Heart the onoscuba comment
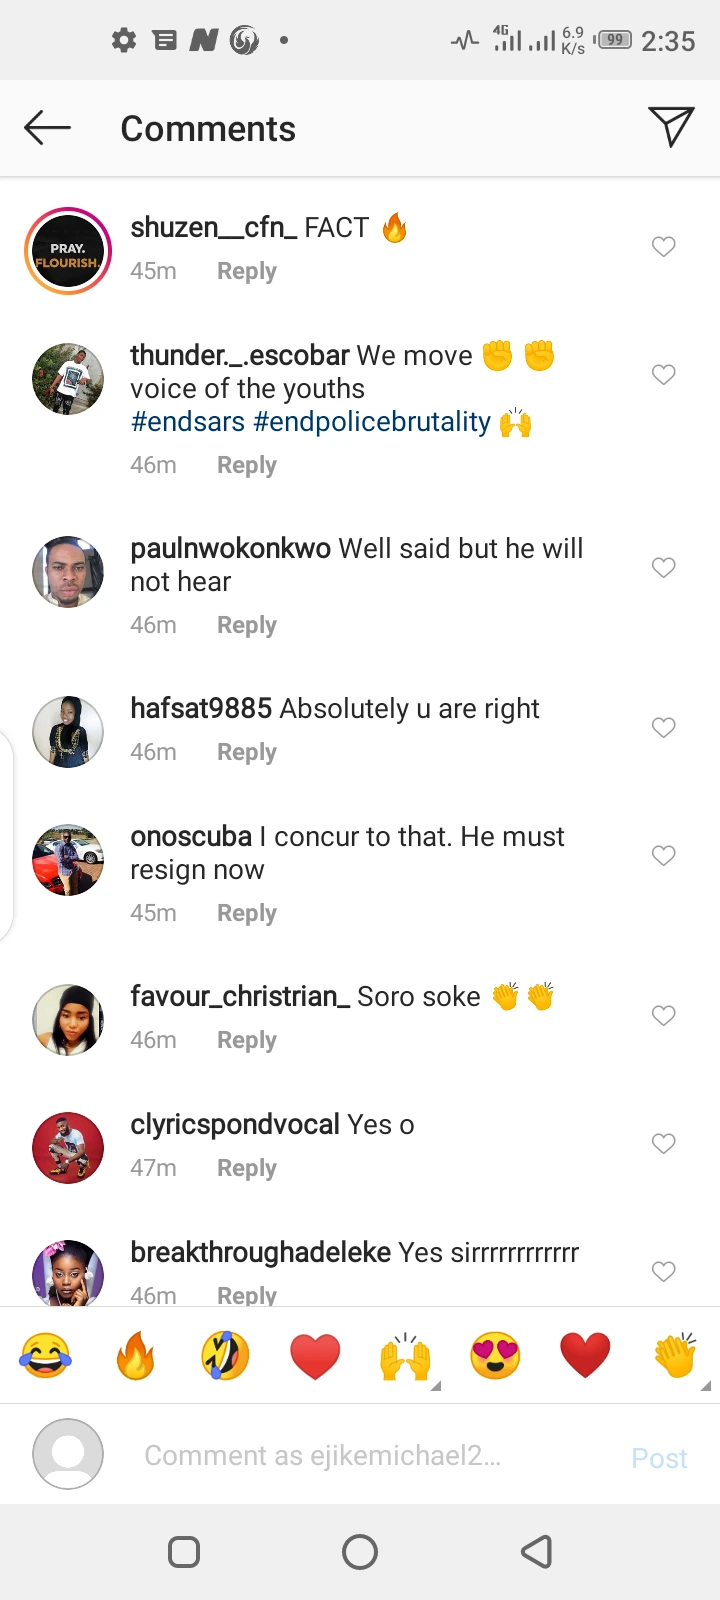Image resolution: width=720 pixels, height=1600 pixels. coord(664,855)
